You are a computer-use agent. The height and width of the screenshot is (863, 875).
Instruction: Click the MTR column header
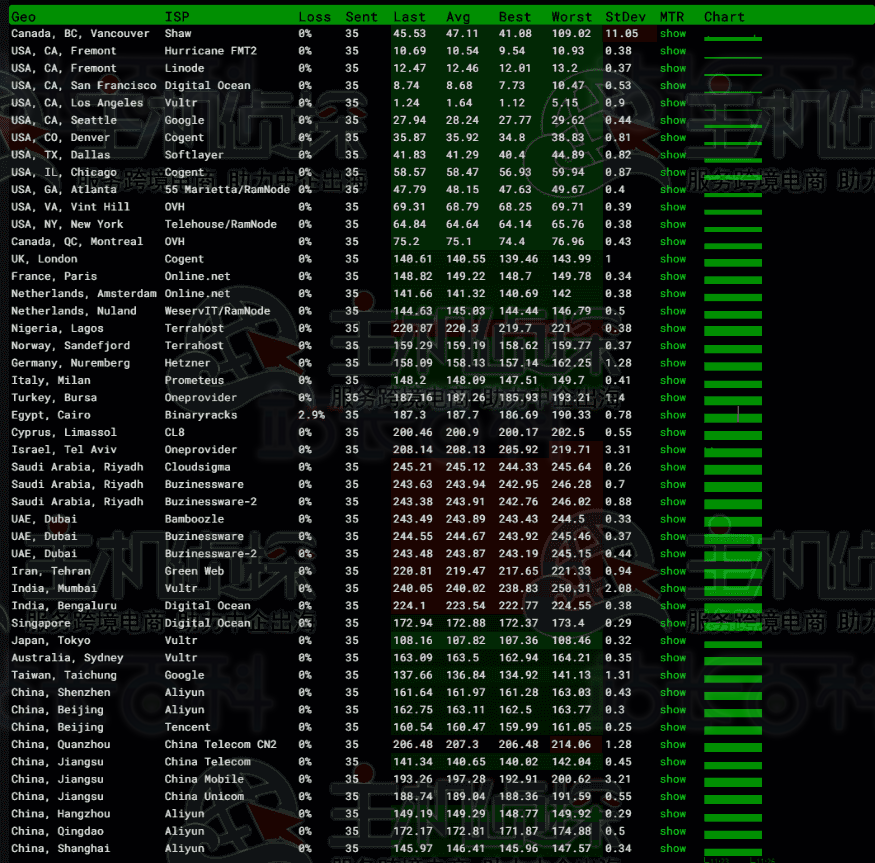click(x=672, y=17)
